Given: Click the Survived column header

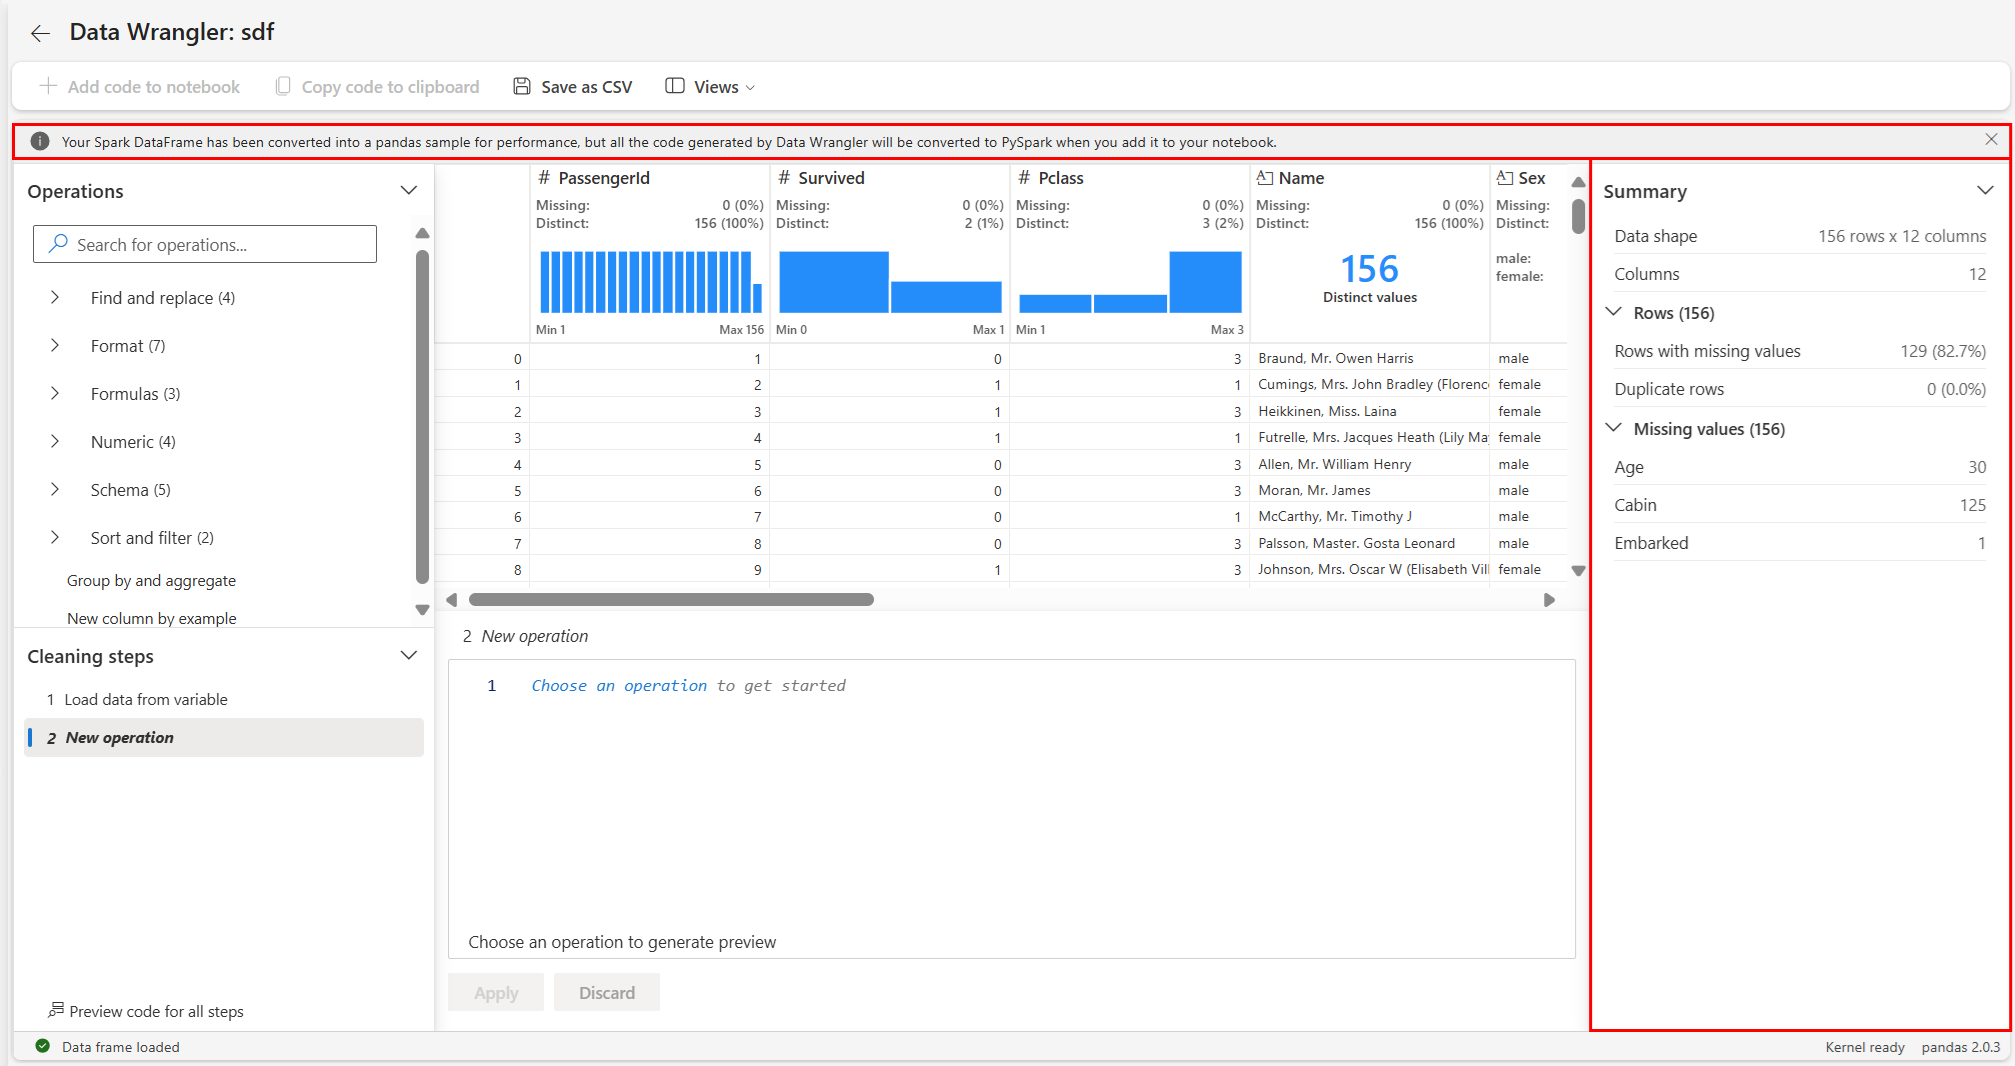Looking at the screenshot, I should tap(831, 177).
